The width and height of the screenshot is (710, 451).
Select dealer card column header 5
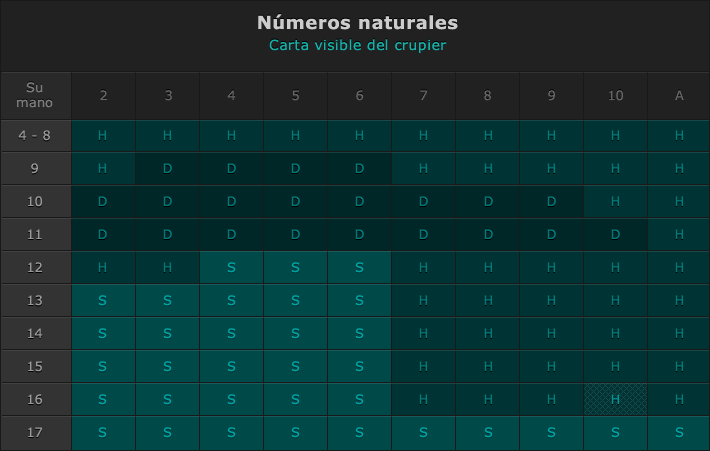296,96
